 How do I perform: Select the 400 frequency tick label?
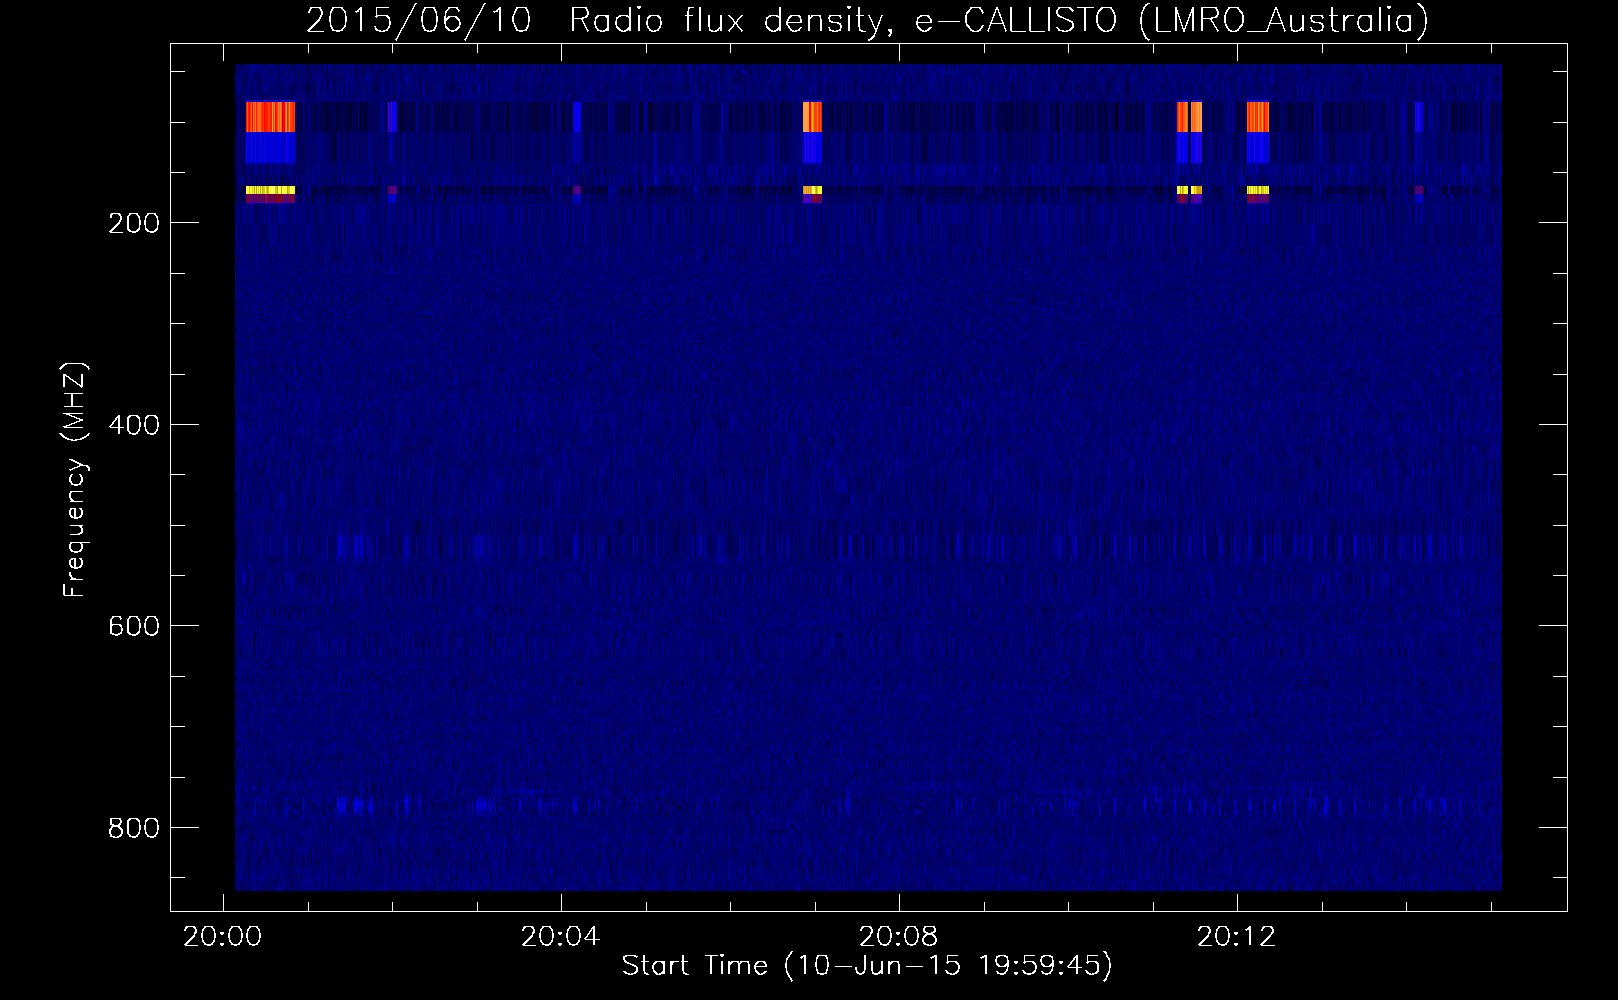(x=134, y=425)
